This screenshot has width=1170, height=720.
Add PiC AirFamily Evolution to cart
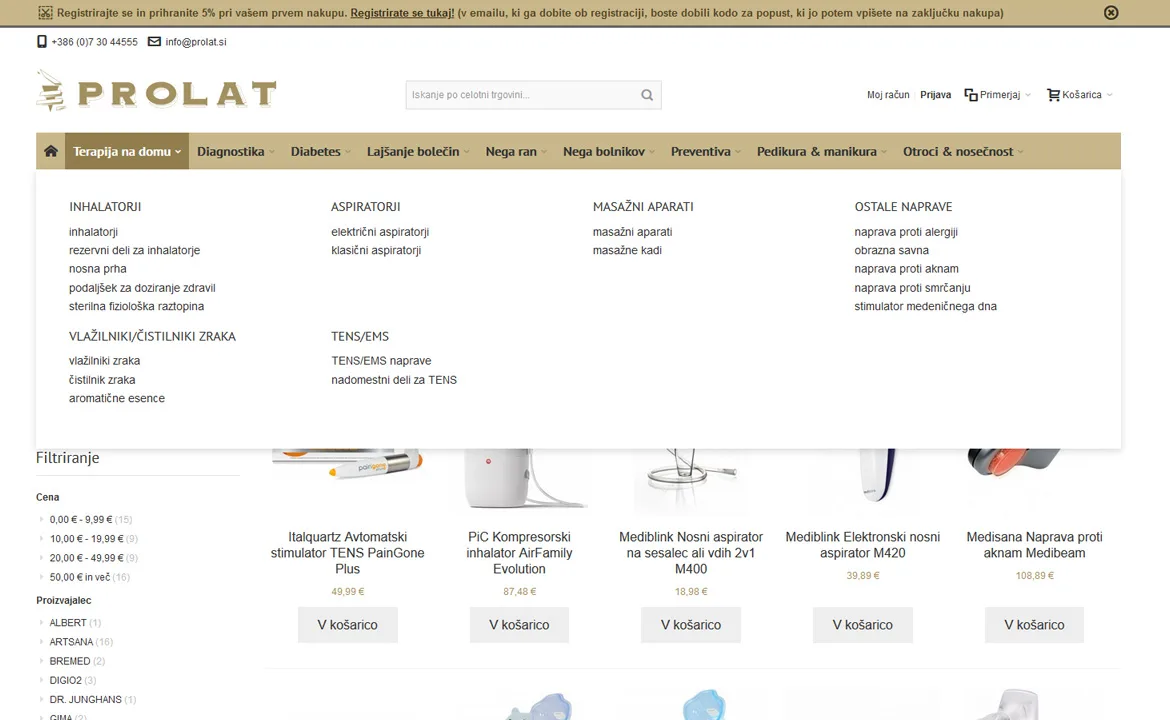click(519, 625)
